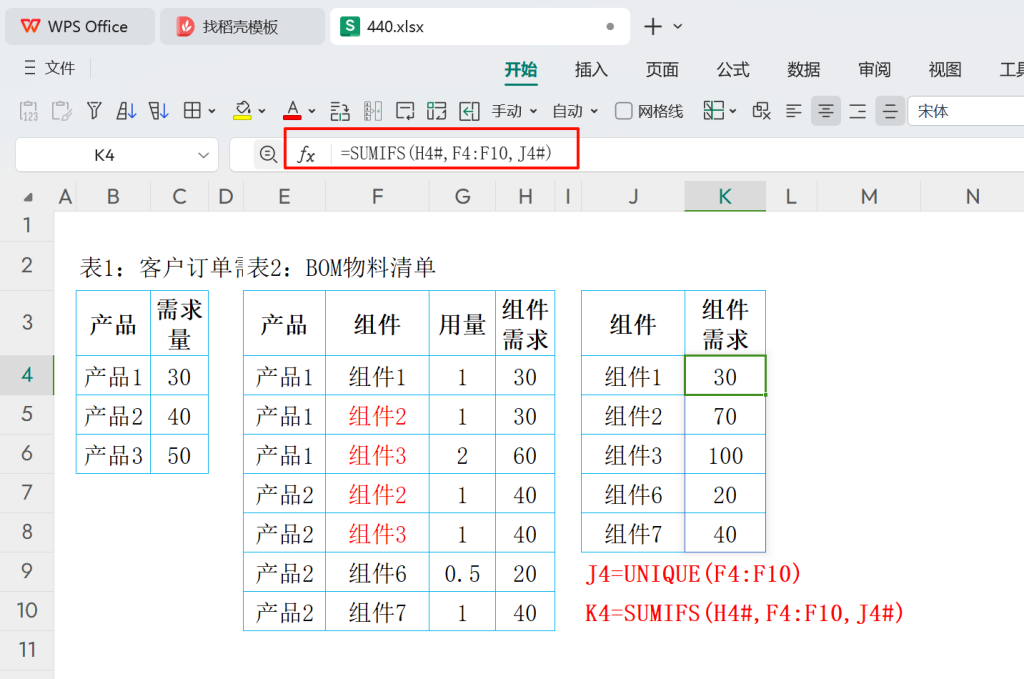Click the fx insert function icon
Viewport: 1024px width, 679px height.
pyautogui.click(x=306, y=155)
